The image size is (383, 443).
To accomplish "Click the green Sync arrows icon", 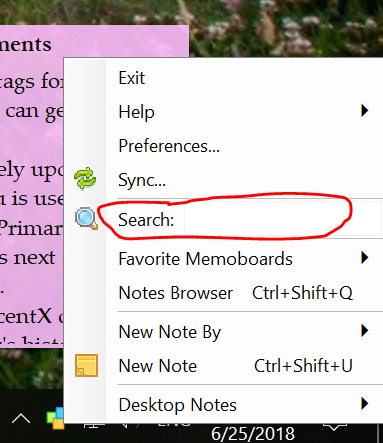I will [85, 178].
